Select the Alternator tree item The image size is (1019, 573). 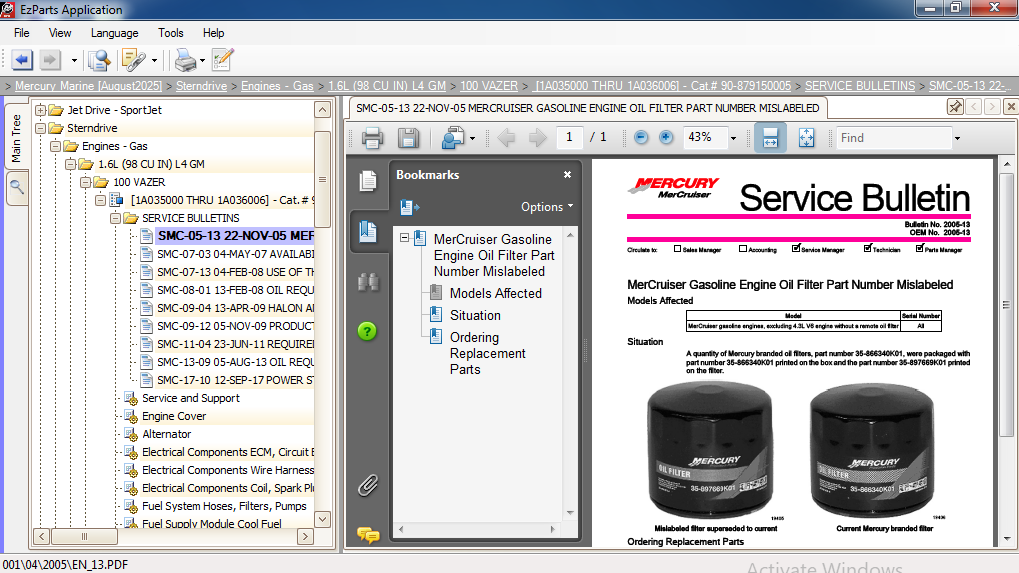tap(166, 434)
